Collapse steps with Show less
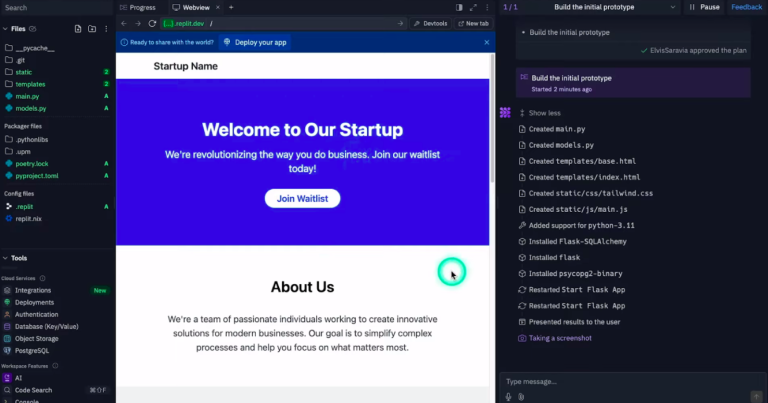768x403 pixels. [x=544, y=113]
